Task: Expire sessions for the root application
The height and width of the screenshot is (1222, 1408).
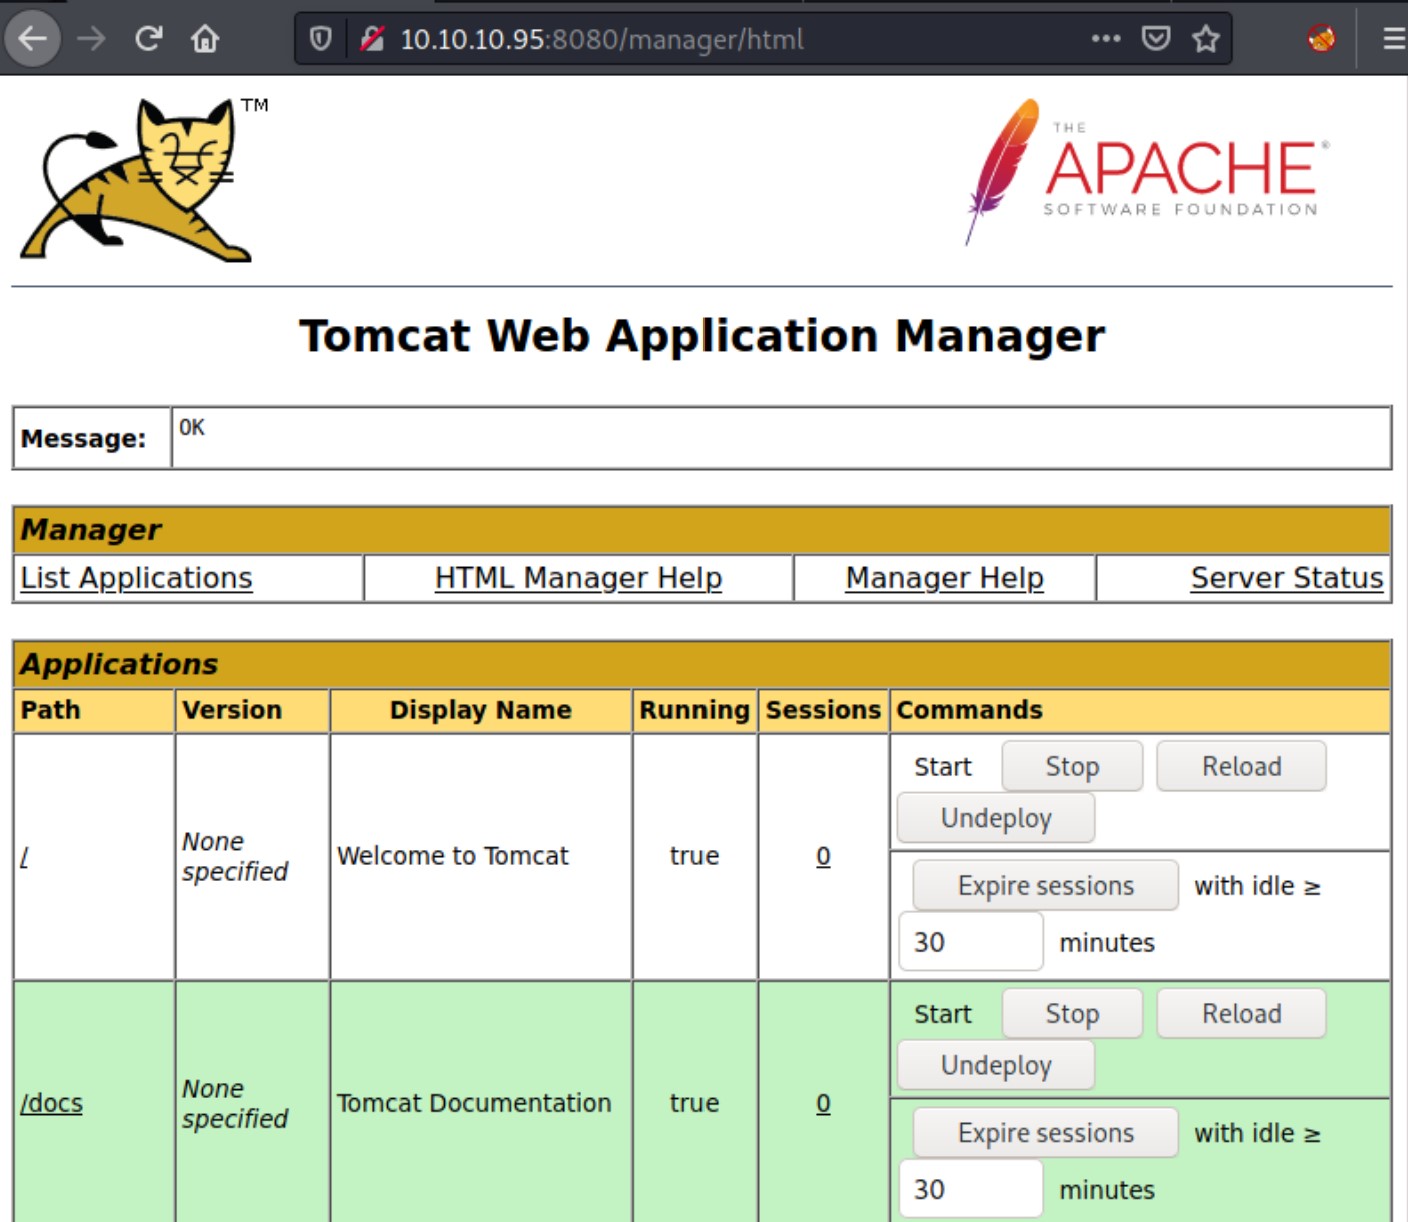Action: pos(1045,886)
